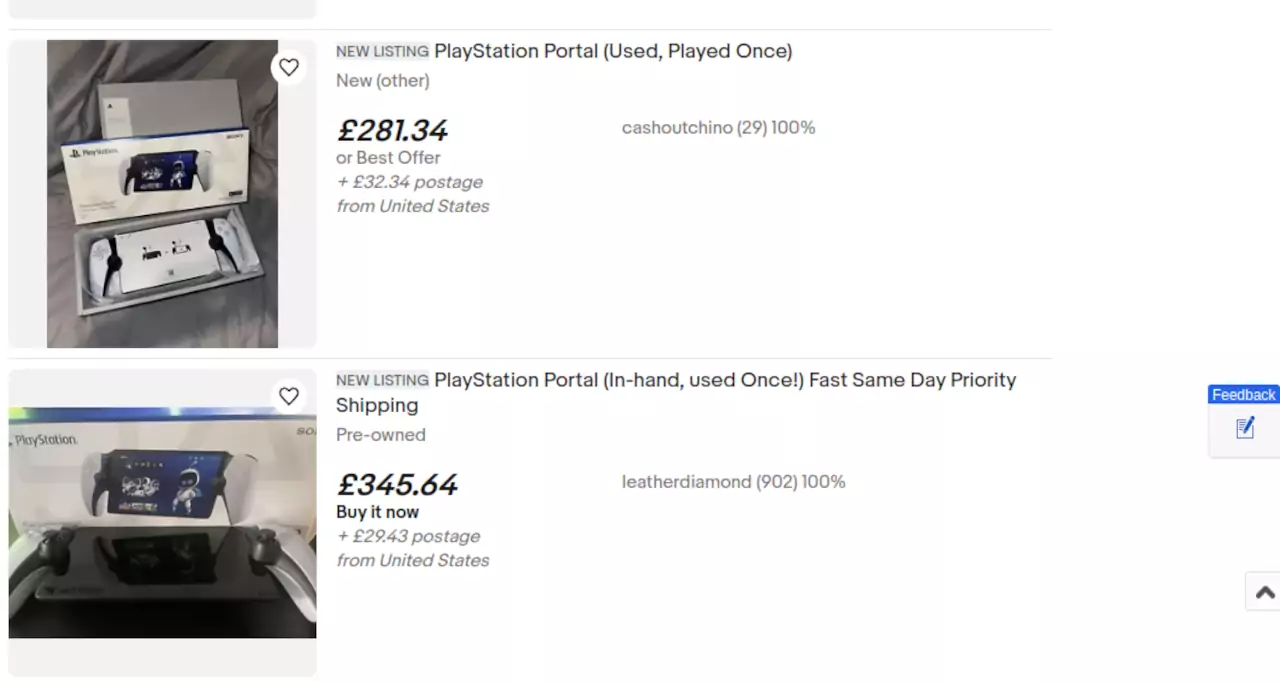The image size is (1280, 682).
Task: Click the "Buy it now" label
Action: click(377, 512)
